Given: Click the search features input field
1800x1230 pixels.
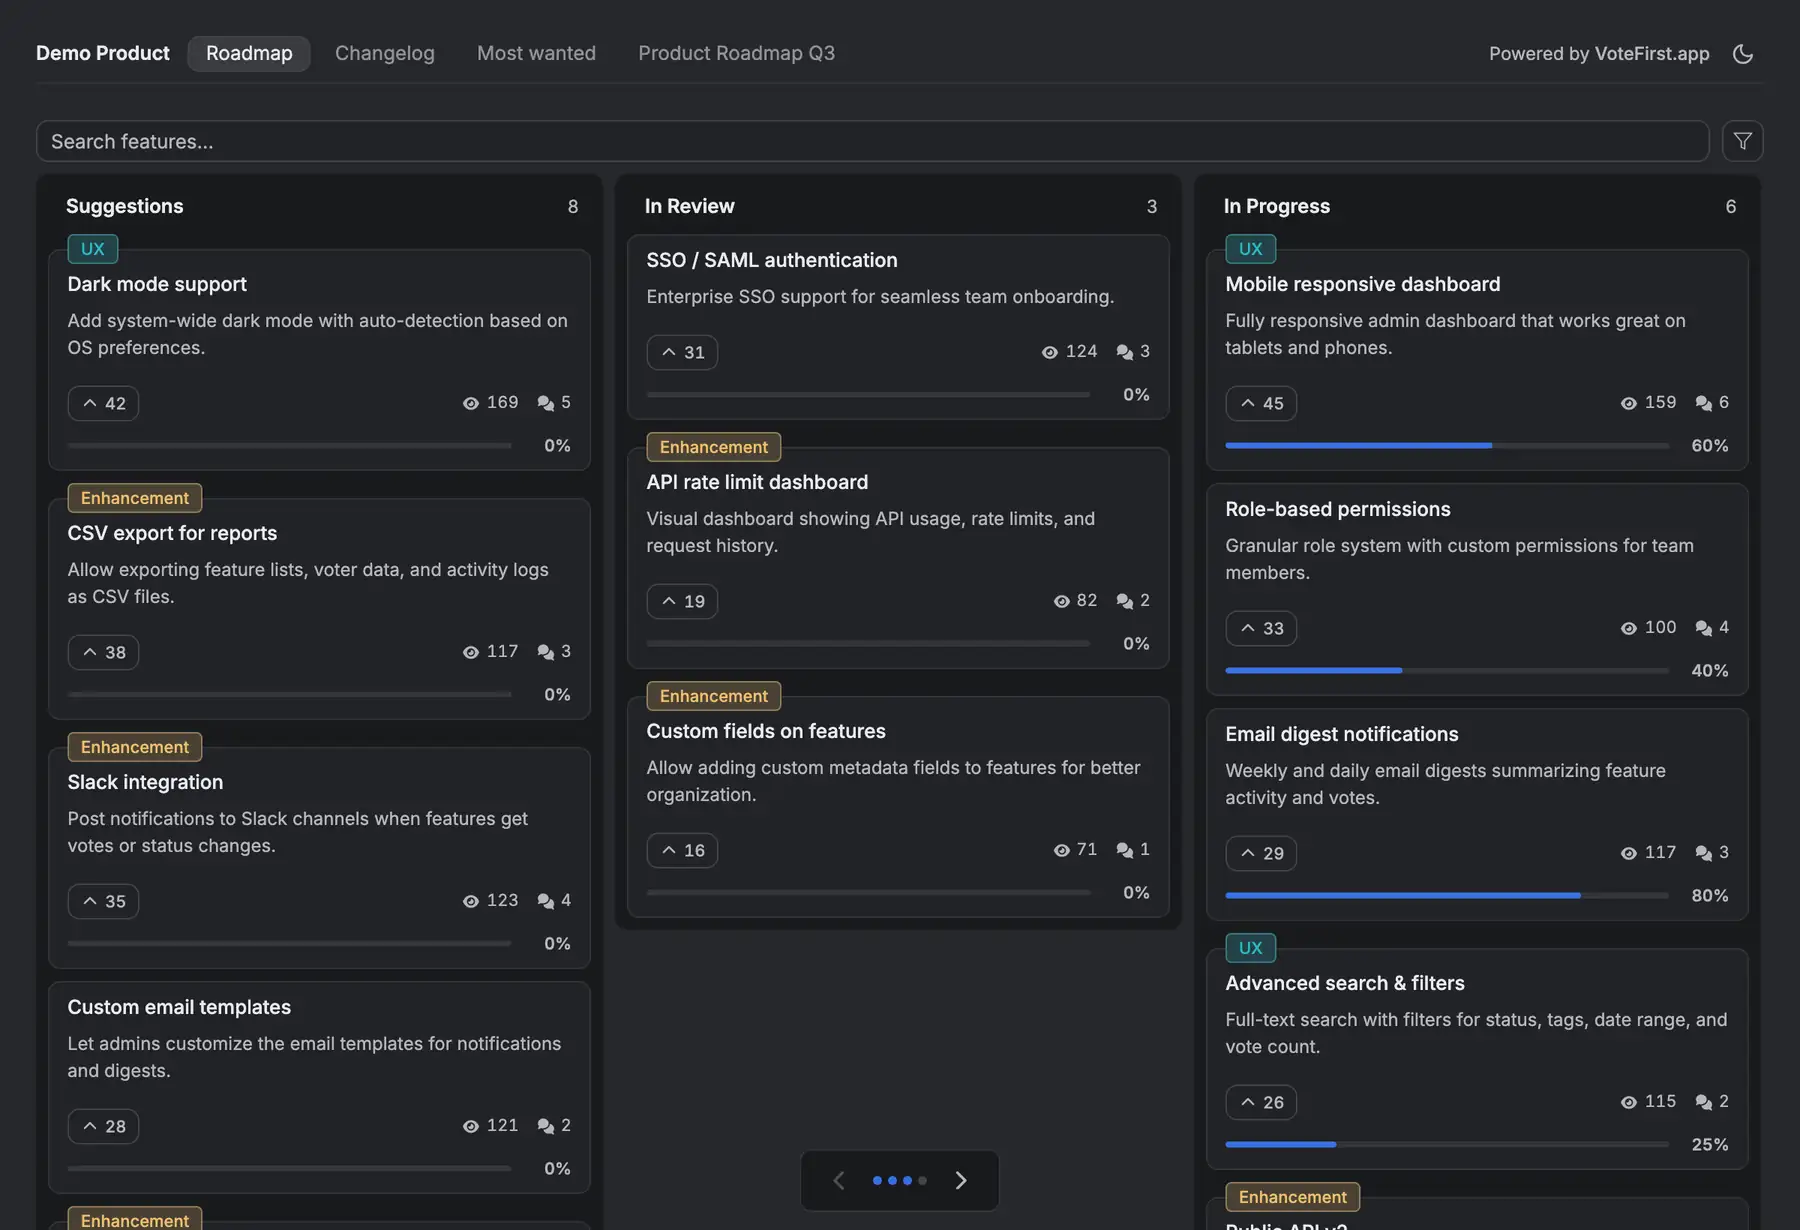Looking at the screenshot, I should tap(872, 141).
